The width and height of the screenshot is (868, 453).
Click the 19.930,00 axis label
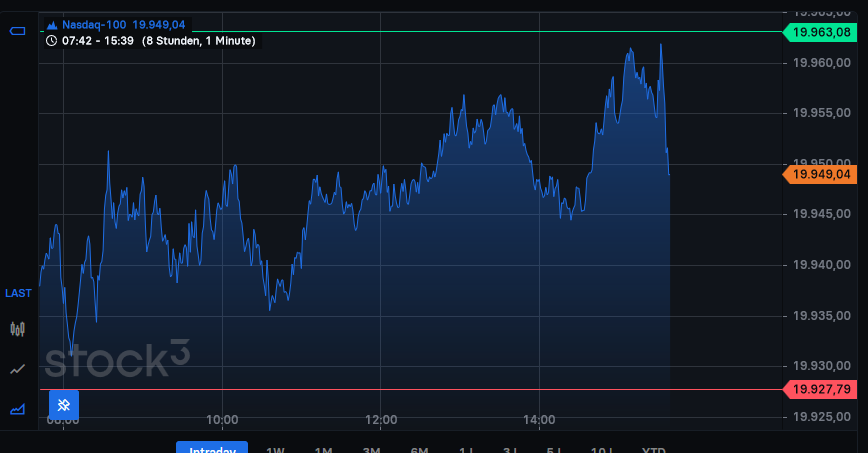[822, 366]
